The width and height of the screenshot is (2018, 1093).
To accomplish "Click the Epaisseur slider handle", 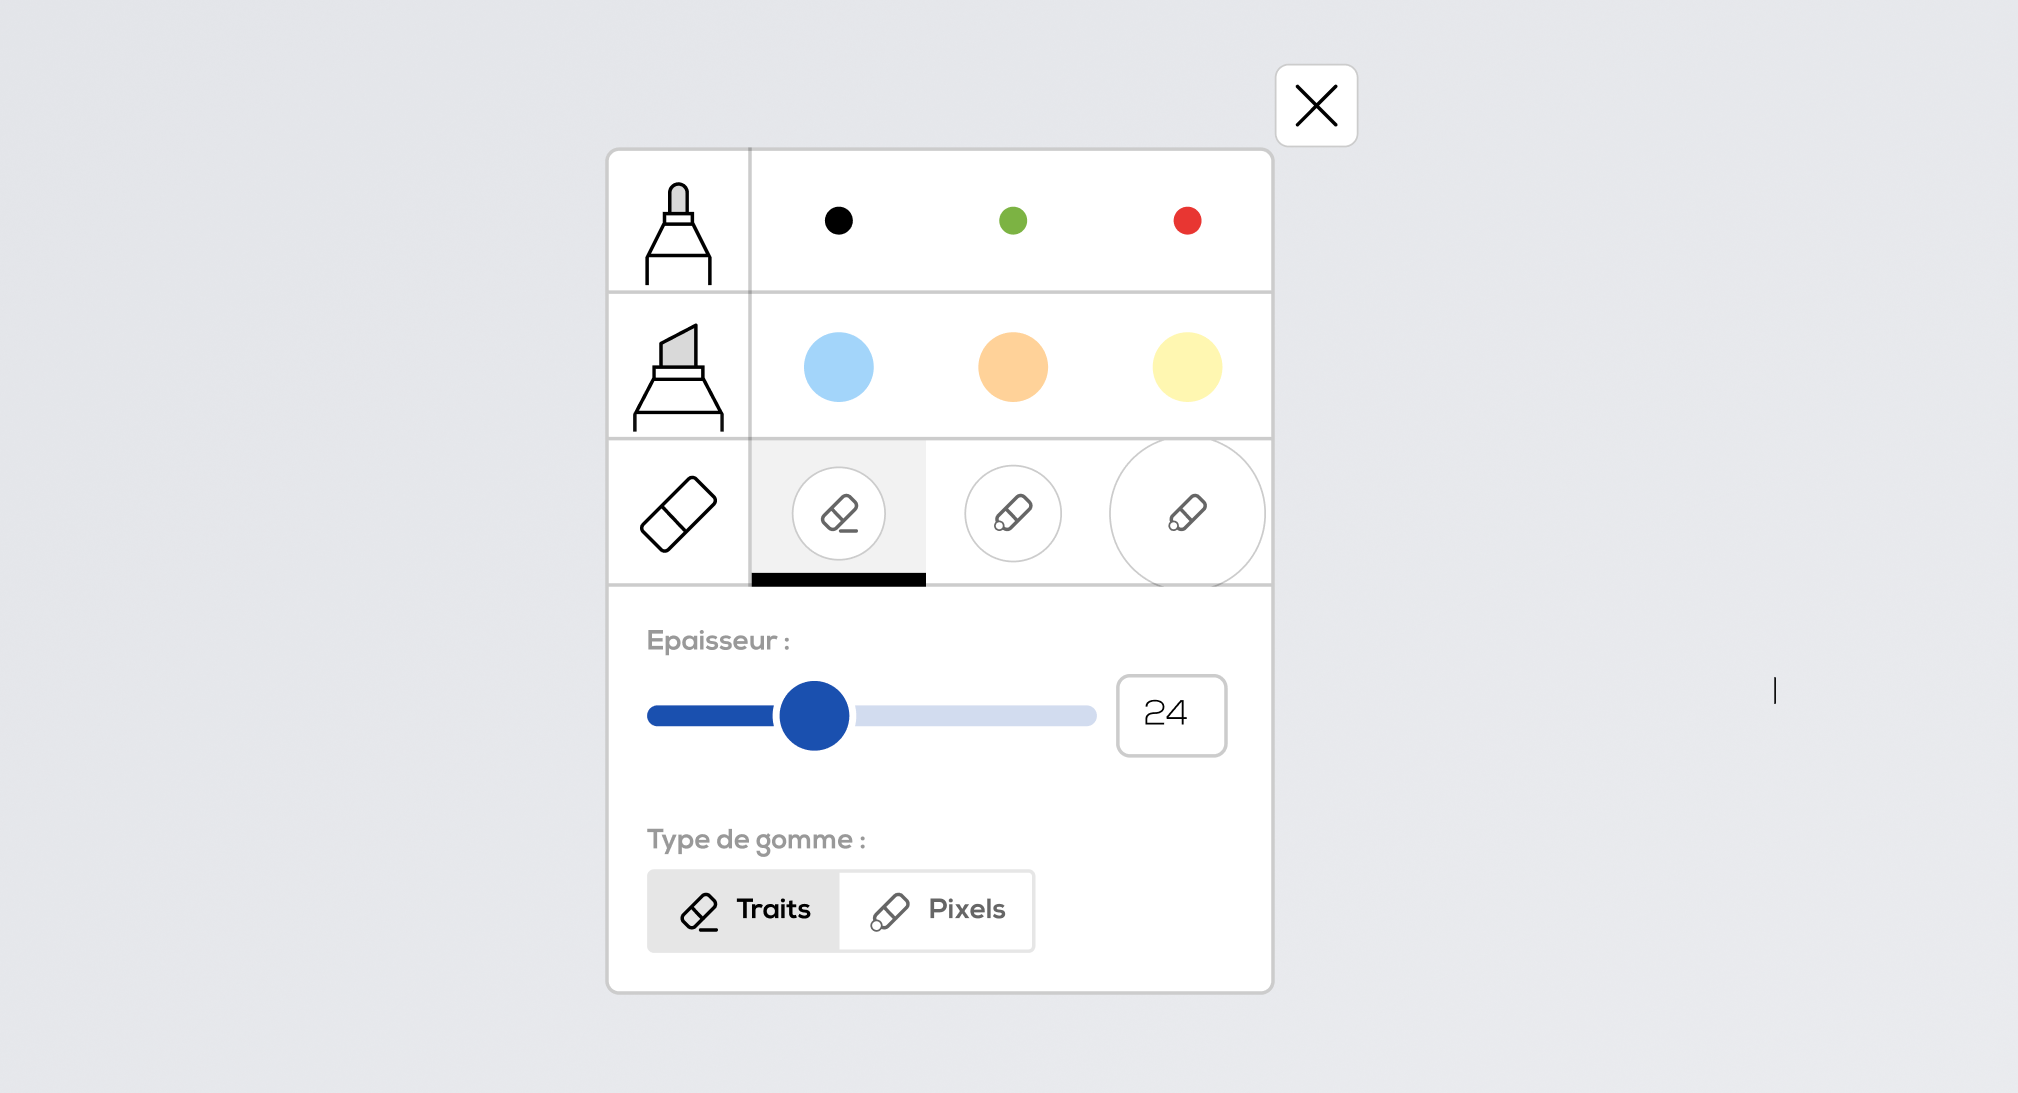I will 814,716.
